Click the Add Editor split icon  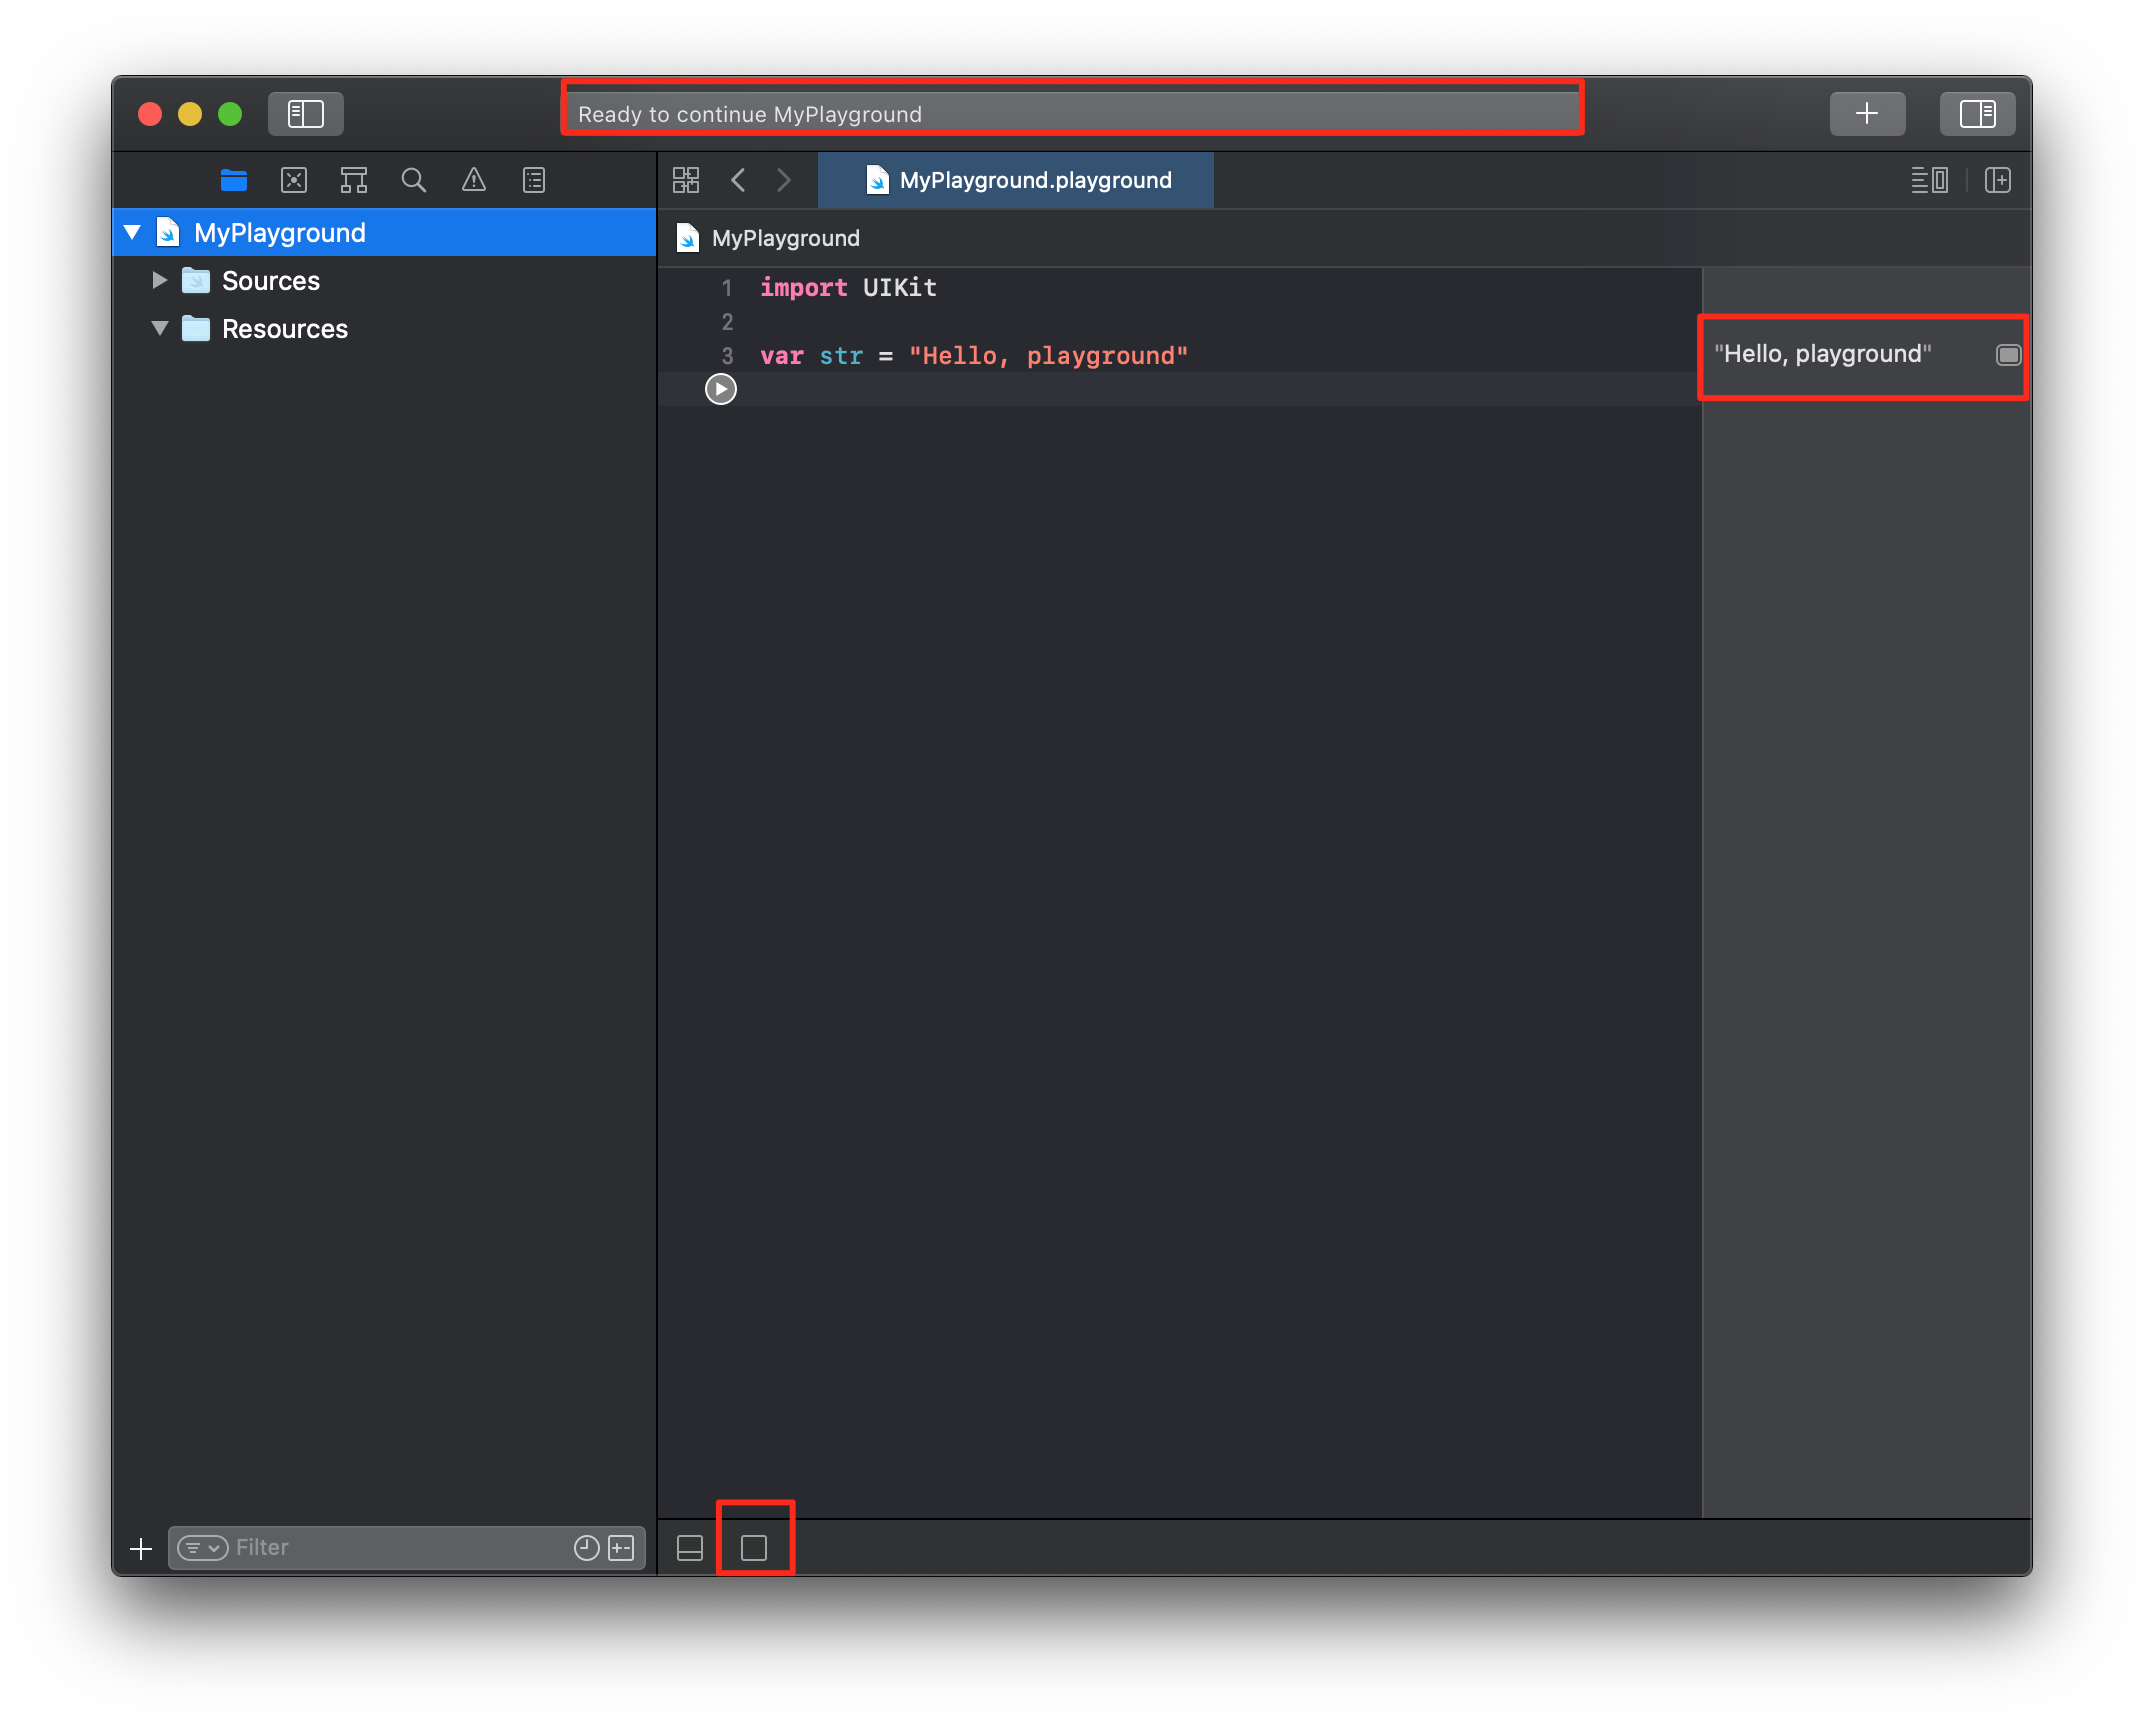pyautogui.click(x=1998, y=180)
